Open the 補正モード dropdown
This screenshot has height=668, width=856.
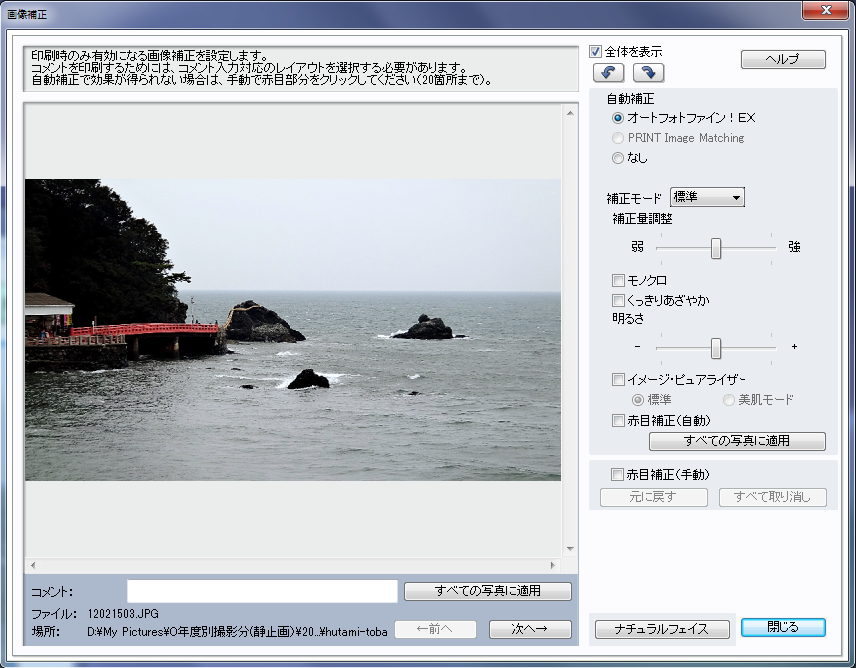[707, 197]
